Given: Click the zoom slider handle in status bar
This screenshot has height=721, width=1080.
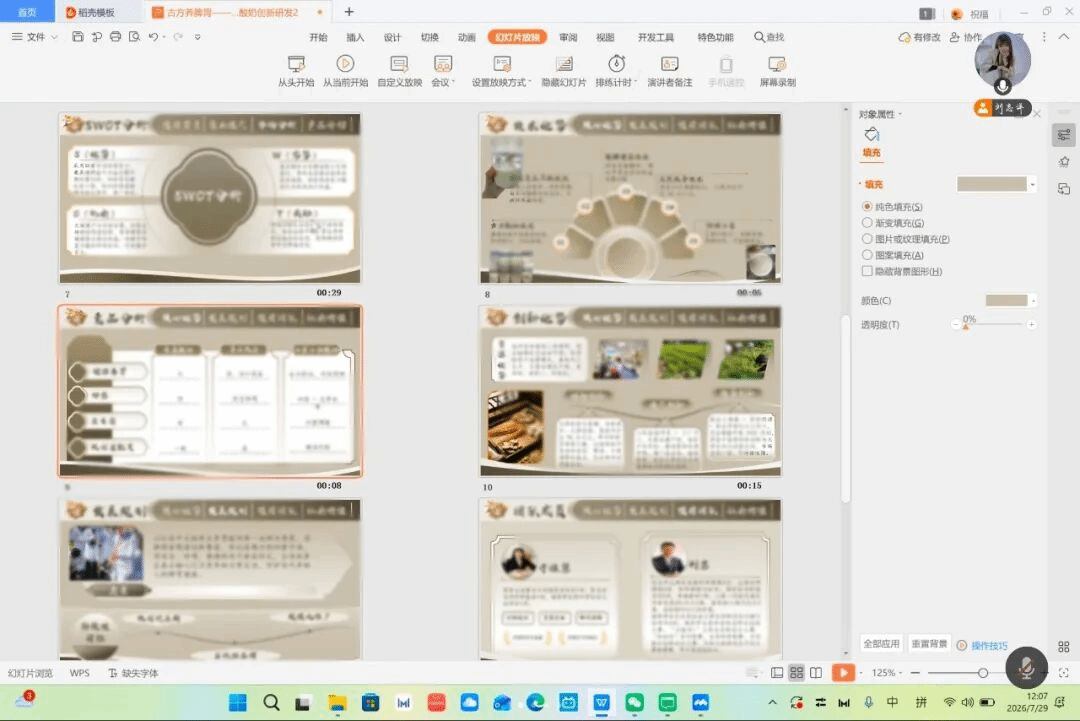Looking at the screenshot, I should [983, 673].
